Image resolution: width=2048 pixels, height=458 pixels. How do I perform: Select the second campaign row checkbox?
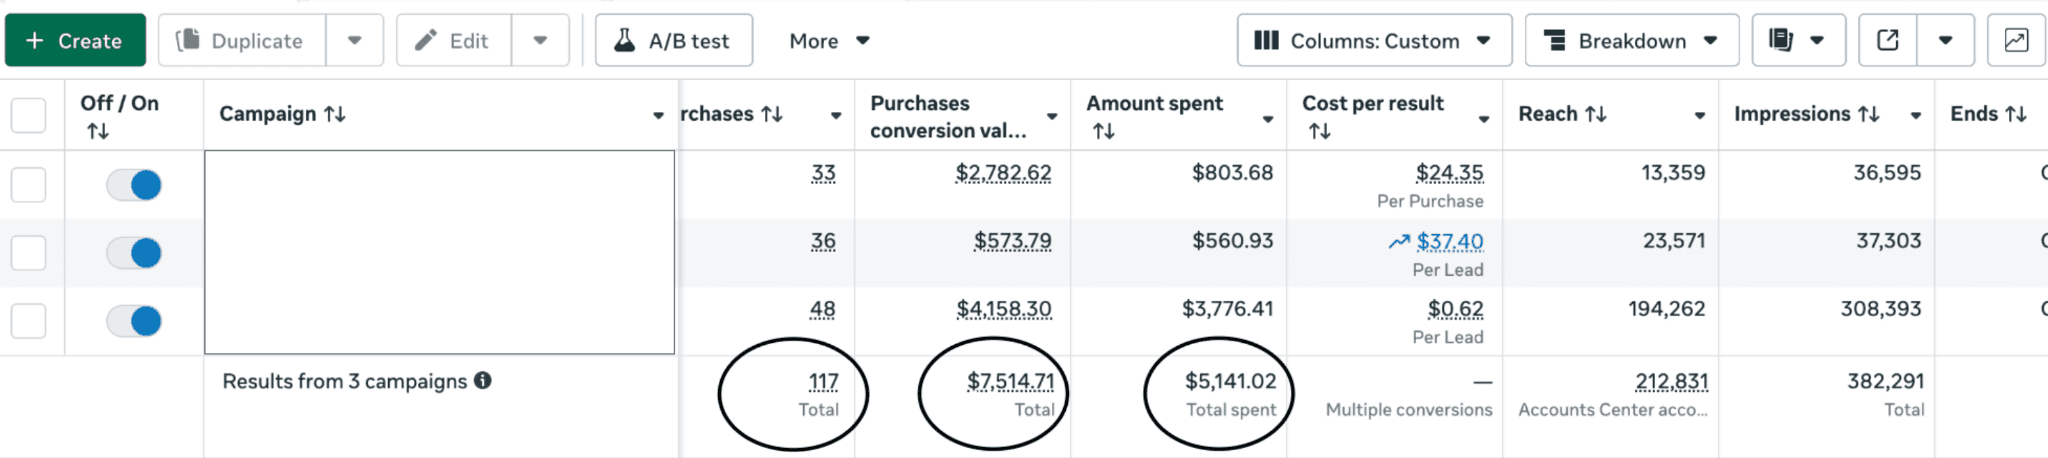click(x=28, y=253)
